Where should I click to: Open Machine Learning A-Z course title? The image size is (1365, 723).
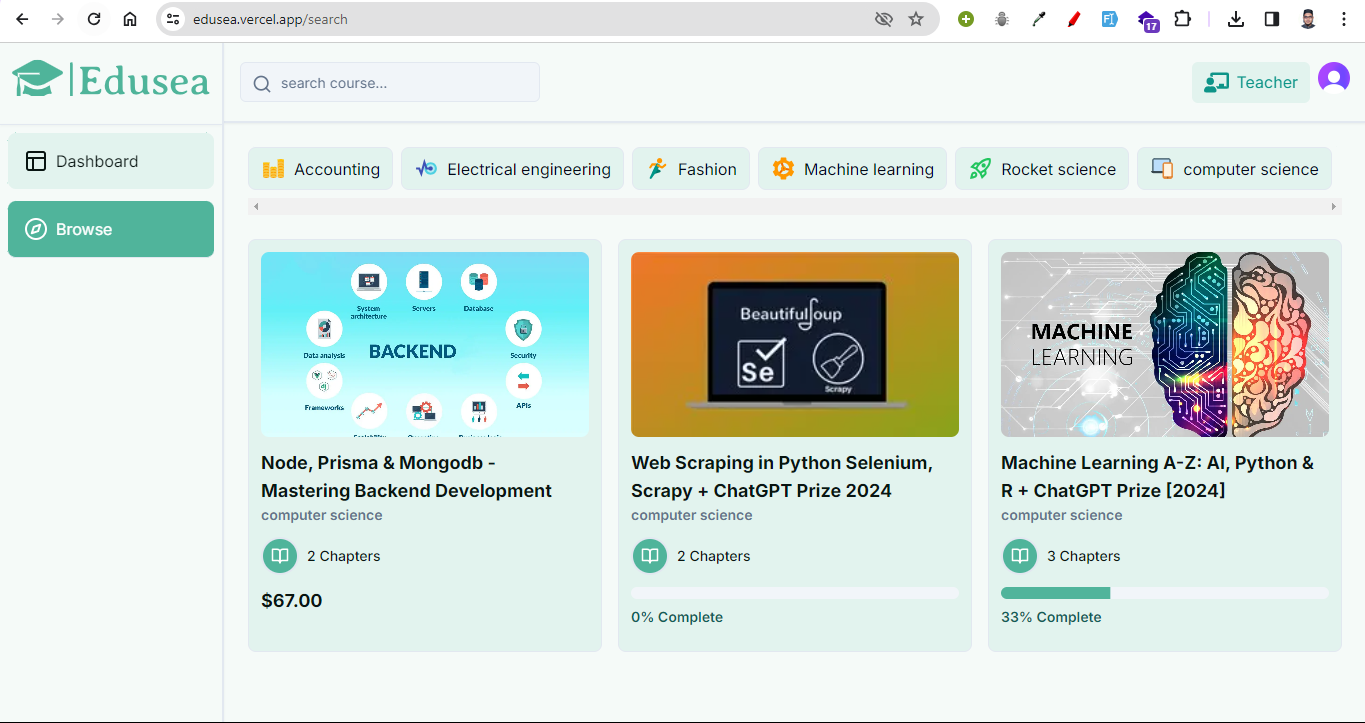[1158, 477]
